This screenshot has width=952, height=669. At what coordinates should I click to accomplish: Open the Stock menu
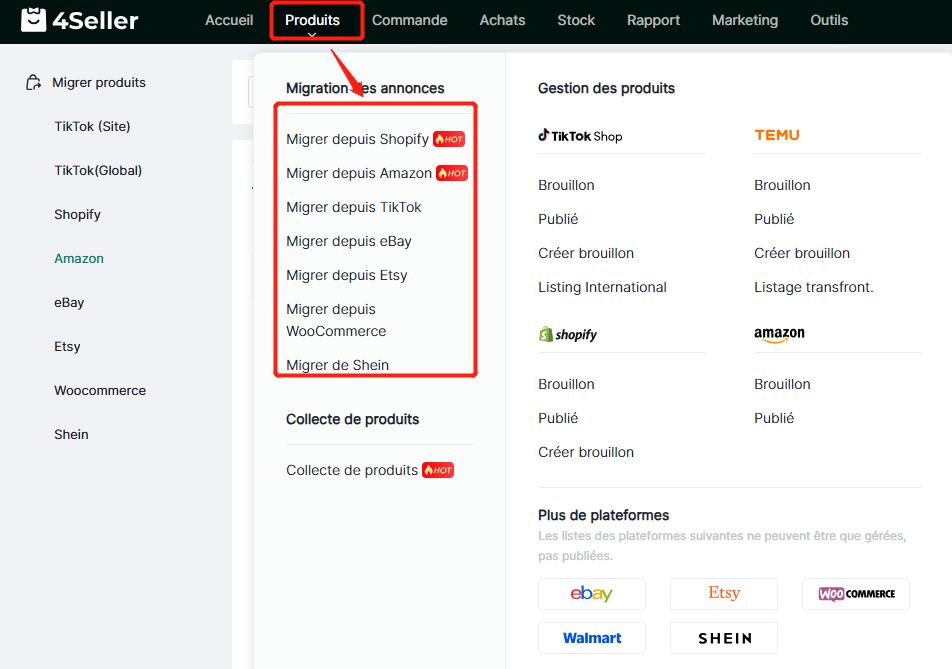pyautogui.click(x=576, y=20)
